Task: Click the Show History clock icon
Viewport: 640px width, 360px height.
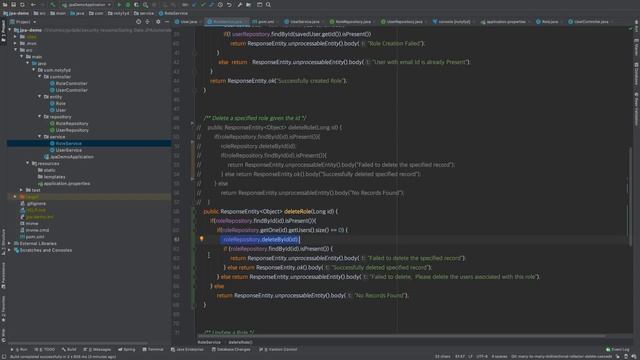Action: tap(220, 5)
